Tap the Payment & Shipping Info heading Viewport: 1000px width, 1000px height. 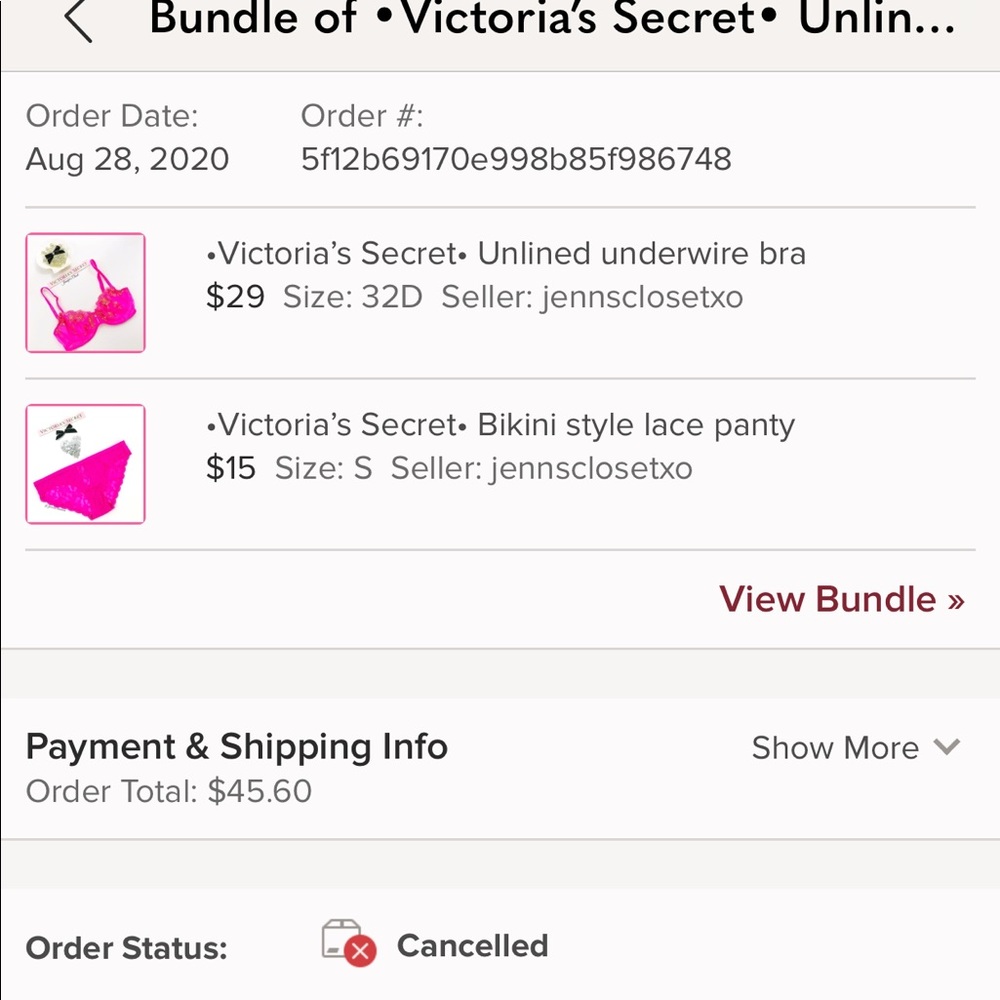click(237, 747)
